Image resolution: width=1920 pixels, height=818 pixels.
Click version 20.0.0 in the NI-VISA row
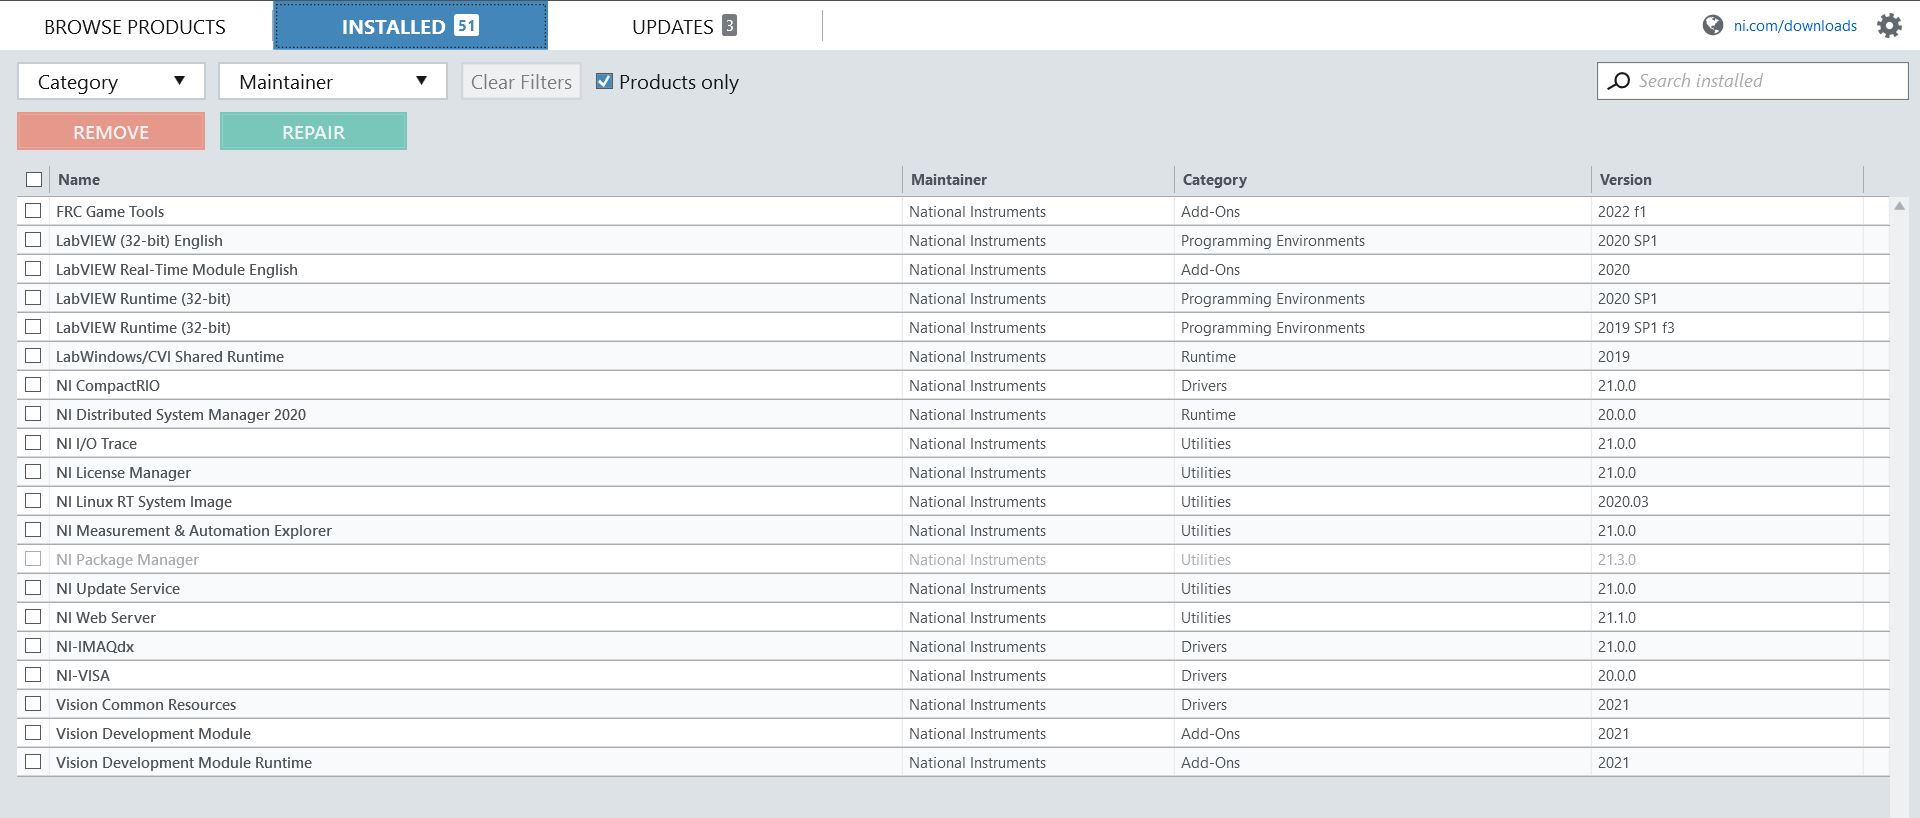pos(1617,676)
